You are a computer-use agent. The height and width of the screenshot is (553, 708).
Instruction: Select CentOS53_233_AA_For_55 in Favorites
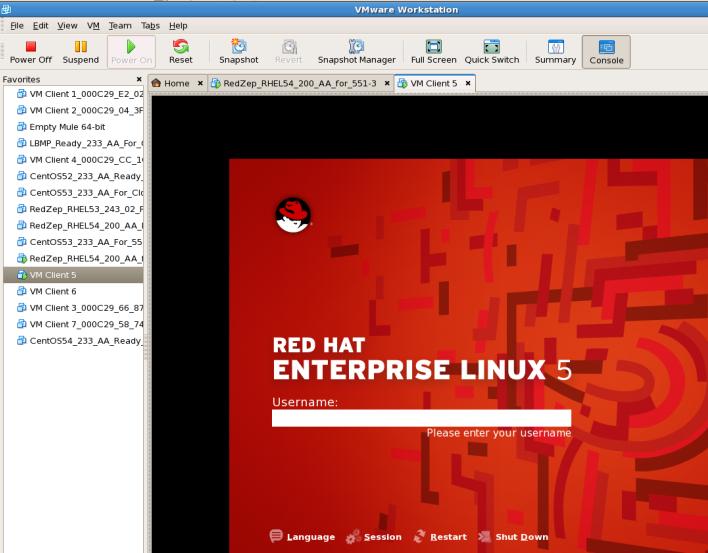(73, 242)
